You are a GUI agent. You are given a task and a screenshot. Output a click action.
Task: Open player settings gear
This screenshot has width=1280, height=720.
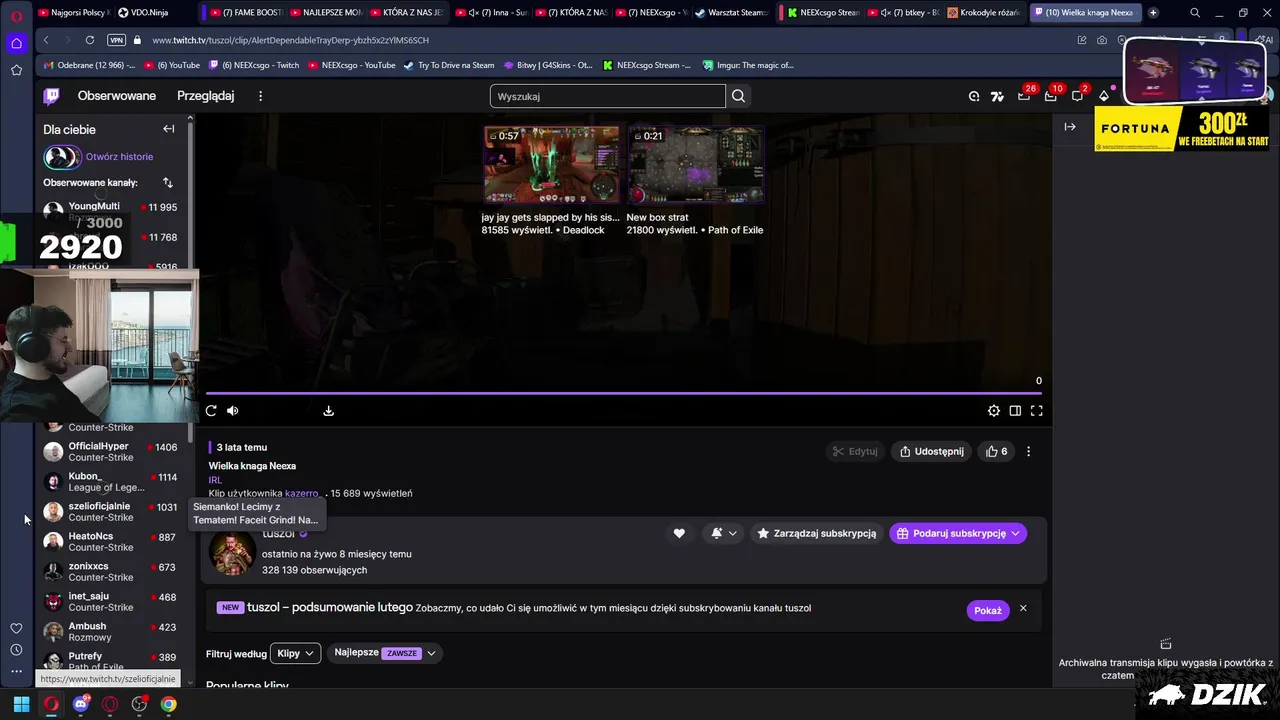(993, 410)
